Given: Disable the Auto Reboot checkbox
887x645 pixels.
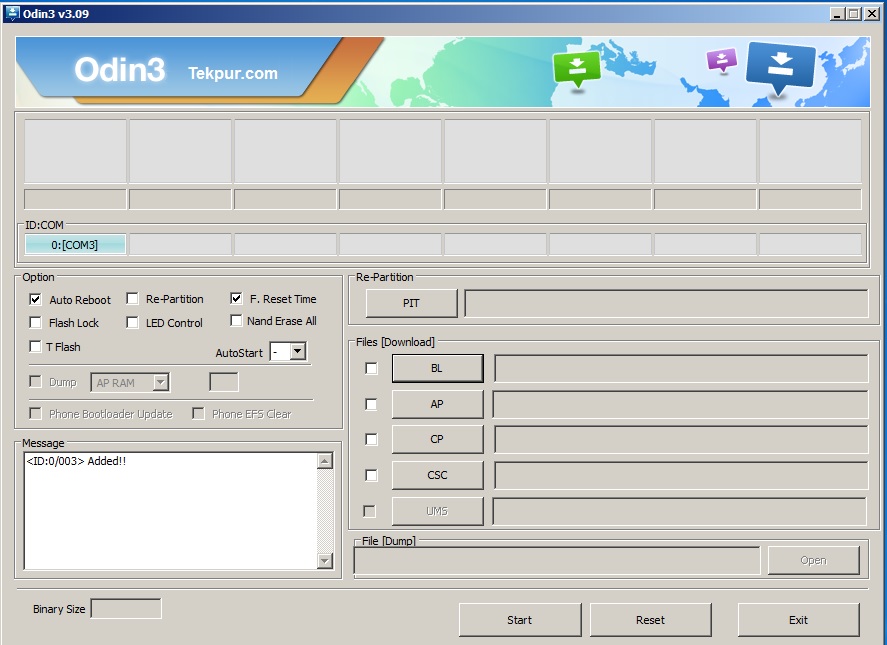Looking at the screenshot, I should [x=36, y=299].
